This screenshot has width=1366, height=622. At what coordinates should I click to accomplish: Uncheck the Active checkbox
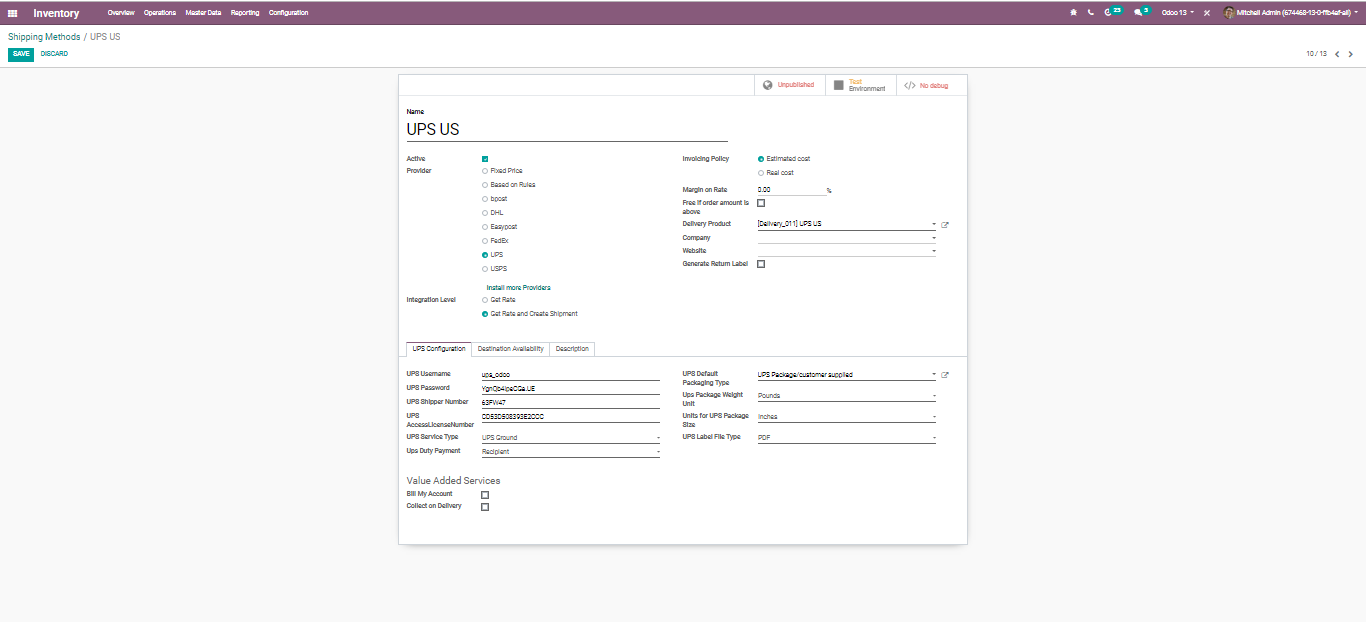click(x=485, y=159)
